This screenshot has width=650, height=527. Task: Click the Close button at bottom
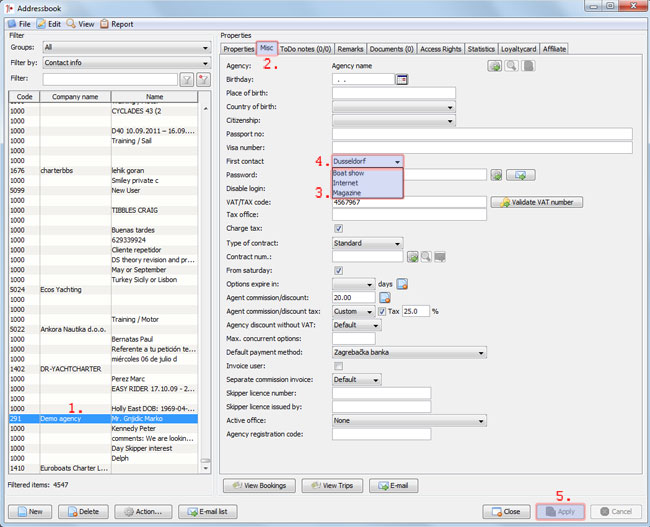coord(506,512)
